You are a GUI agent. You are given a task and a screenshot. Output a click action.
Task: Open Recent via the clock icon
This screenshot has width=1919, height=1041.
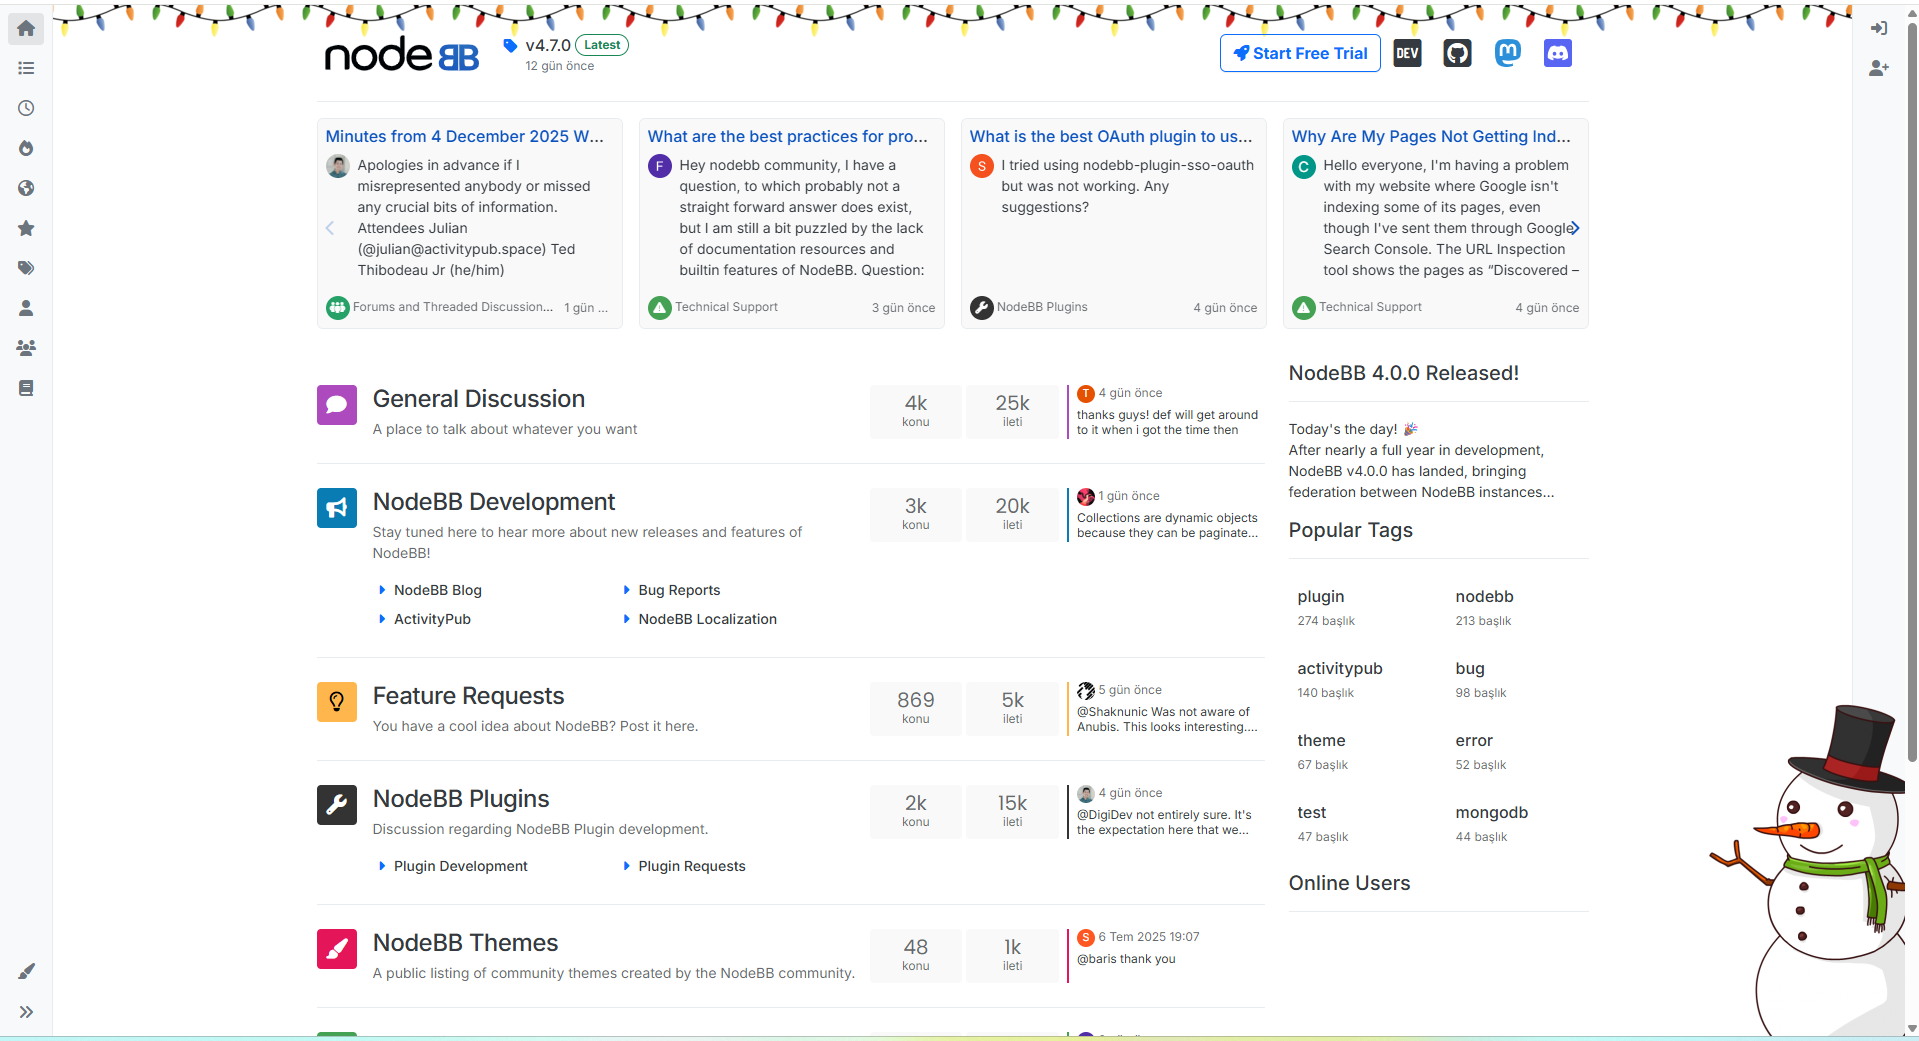click(26, 108)
